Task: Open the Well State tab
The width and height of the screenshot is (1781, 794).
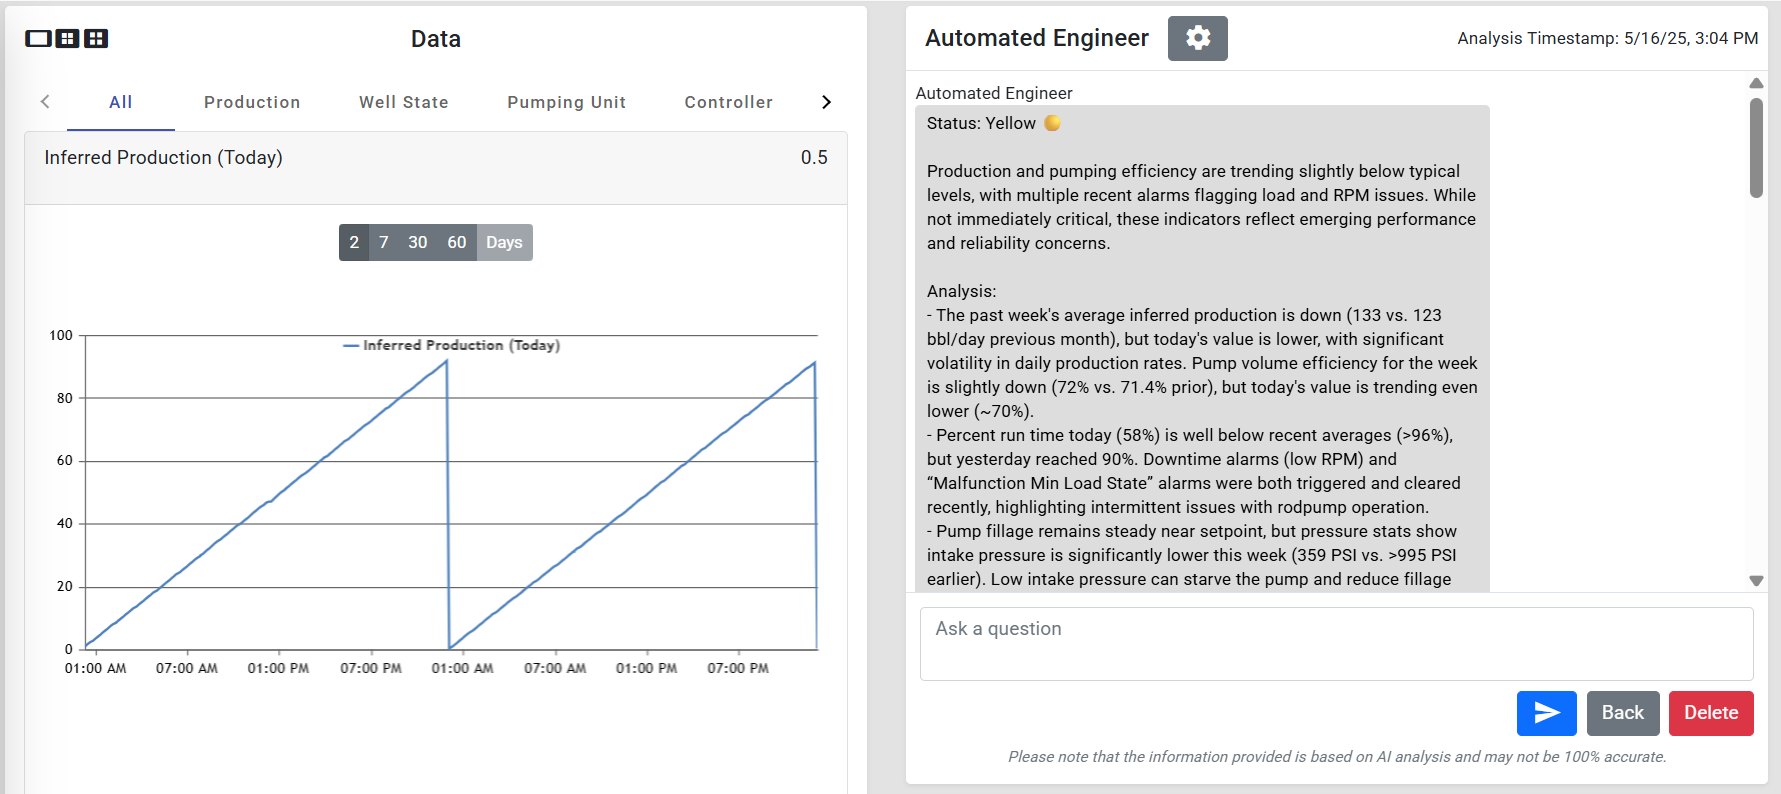Action: (404, 102)
